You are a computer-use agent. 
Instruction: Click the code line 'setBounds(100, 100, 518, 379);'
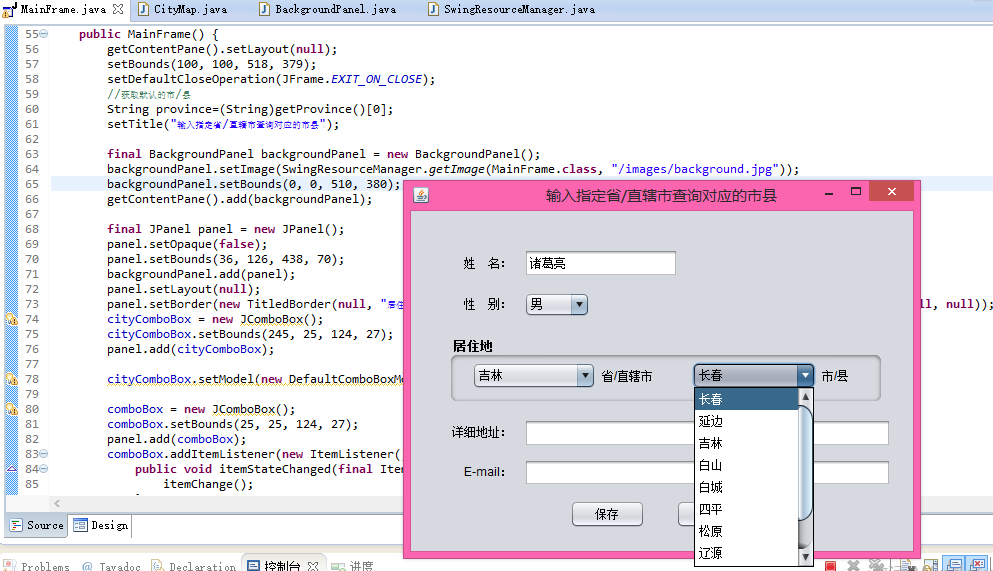point(212,64)
